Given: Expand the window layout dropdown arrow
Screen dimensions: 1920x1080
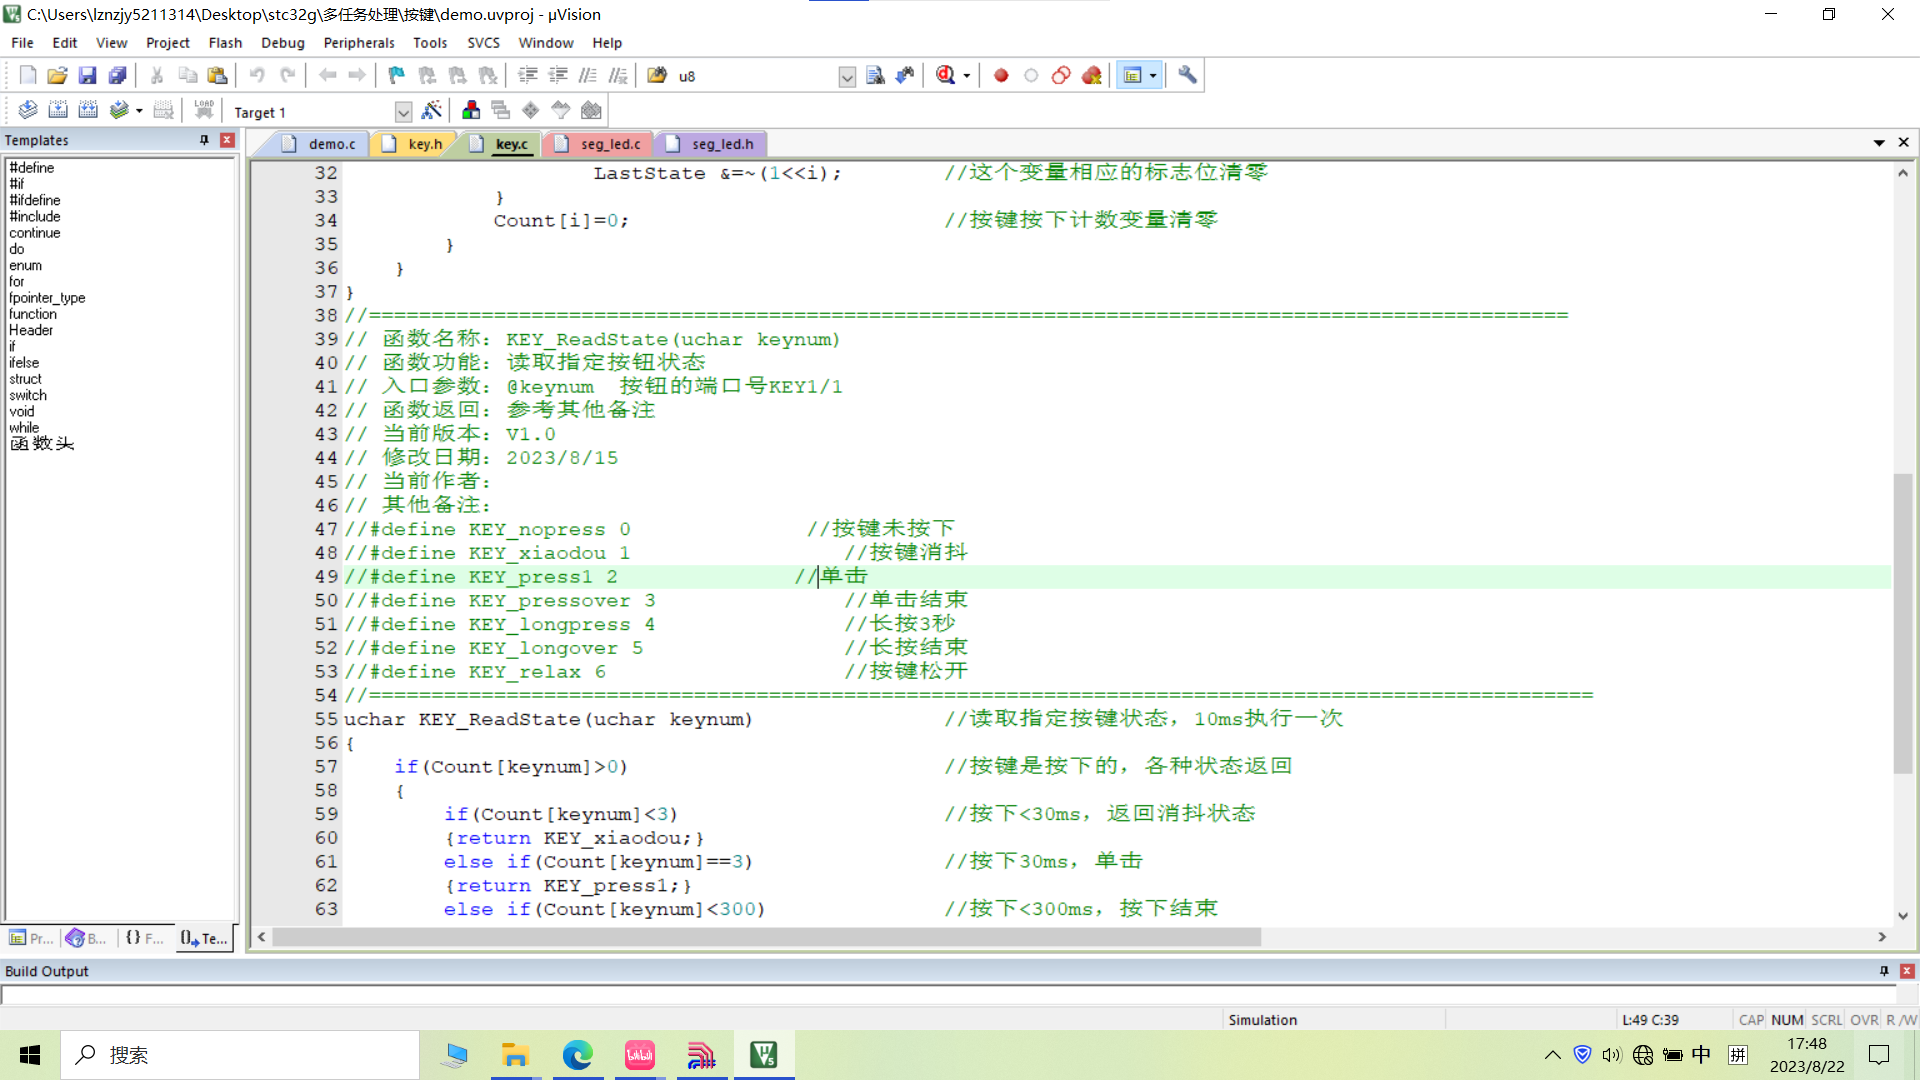Looking at the screenshot, I should [1153, 76].
